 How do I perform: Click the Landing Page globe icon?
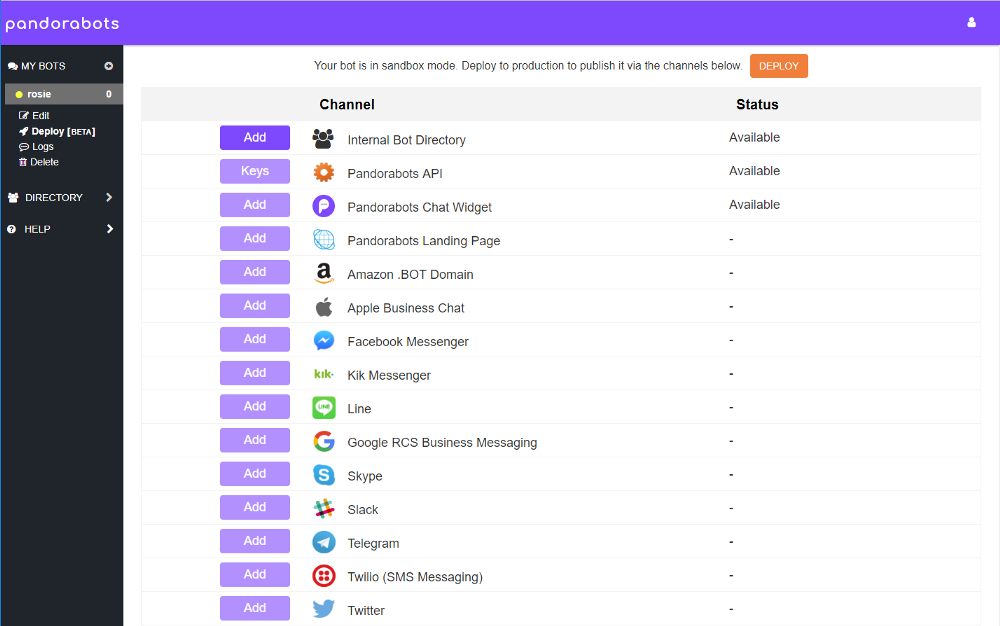[323, 240]
